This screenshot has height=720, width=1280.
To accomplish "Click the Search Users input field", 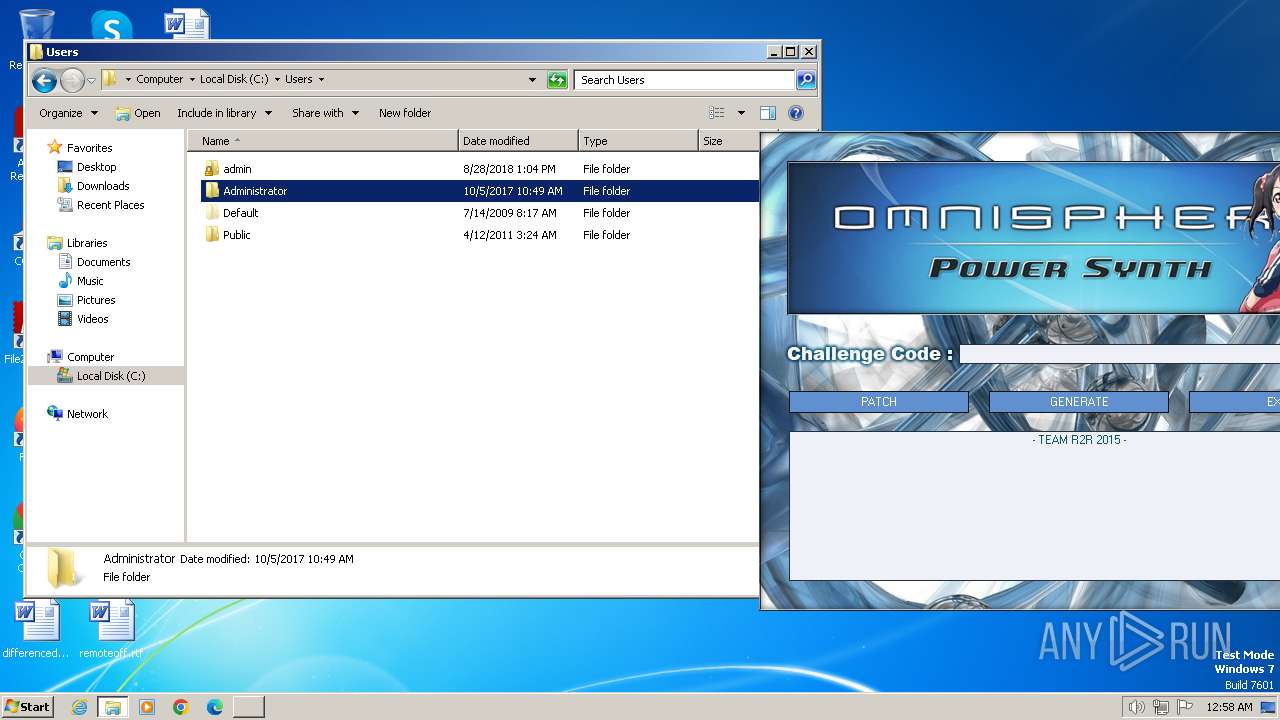I will point(685,80).
